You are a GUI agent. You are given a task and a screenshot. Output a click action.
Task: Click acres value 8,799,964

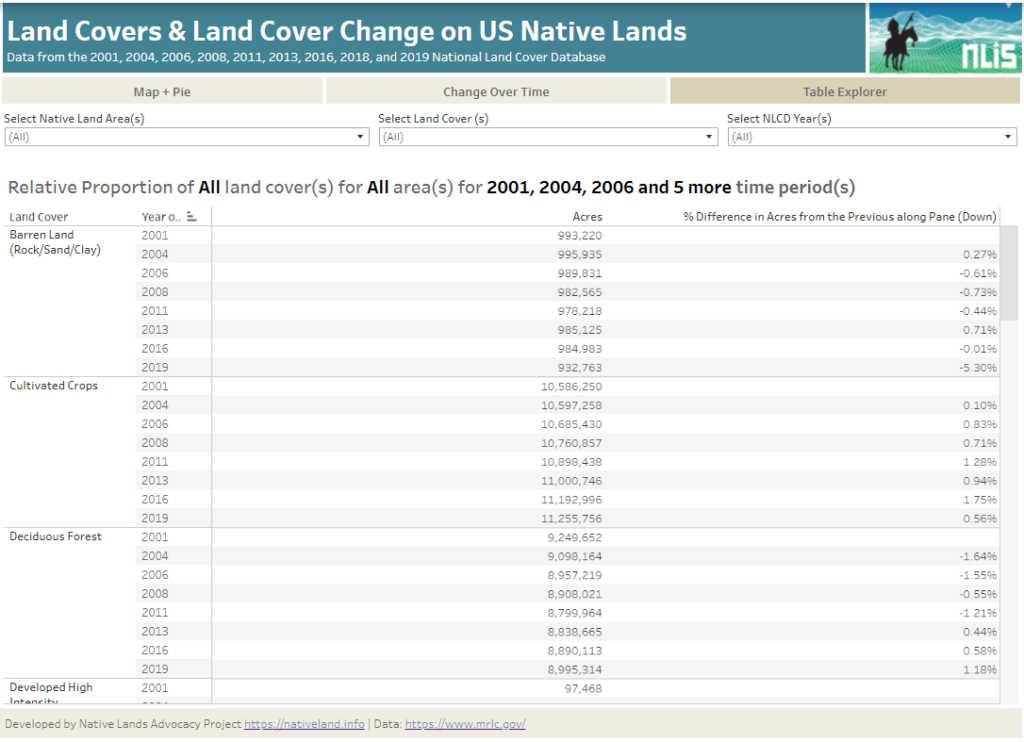pyautogui.click(x=575, y=613)
